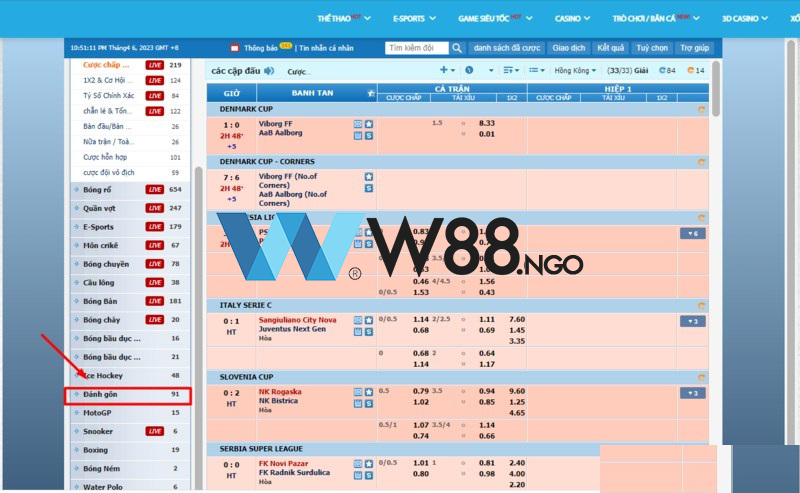
Task: Expand more bets for NK Rogaska match
Action: (x=693, y=393)
